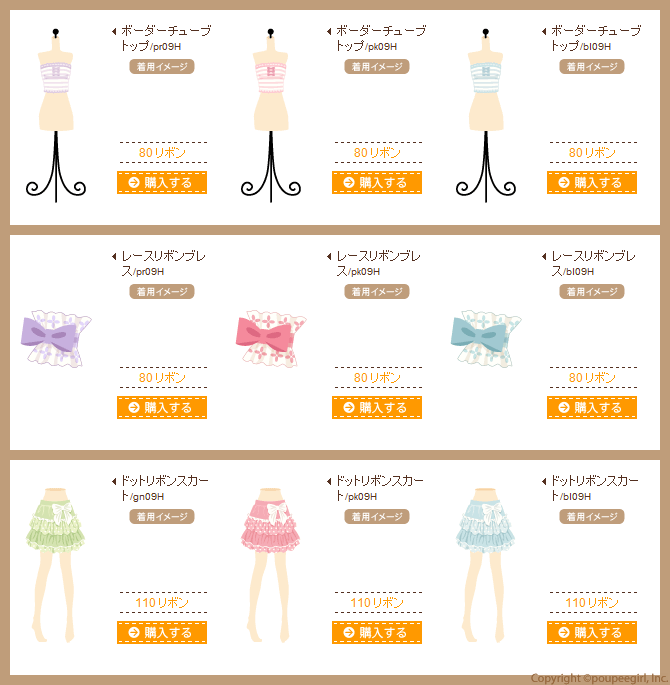The width and height of the screenshot is (670, 685).
Task: Show 着用イメージ for the pr09H tube top
Action: [162, 66]
